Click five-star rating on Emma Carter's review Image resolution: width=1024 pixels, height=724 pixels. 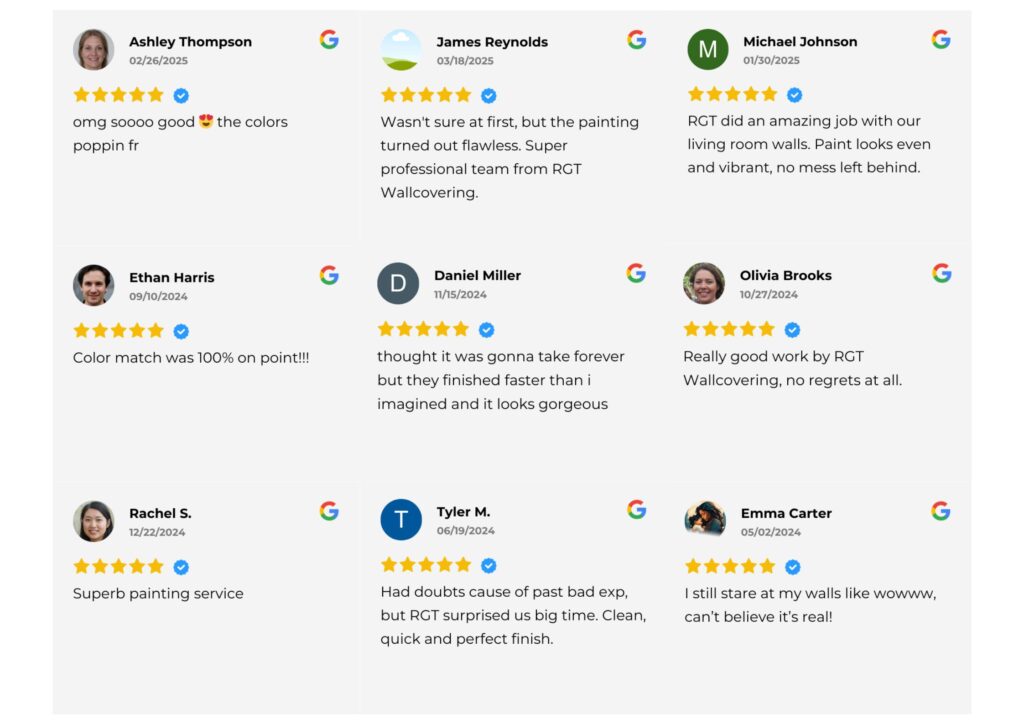click(730, 566)
